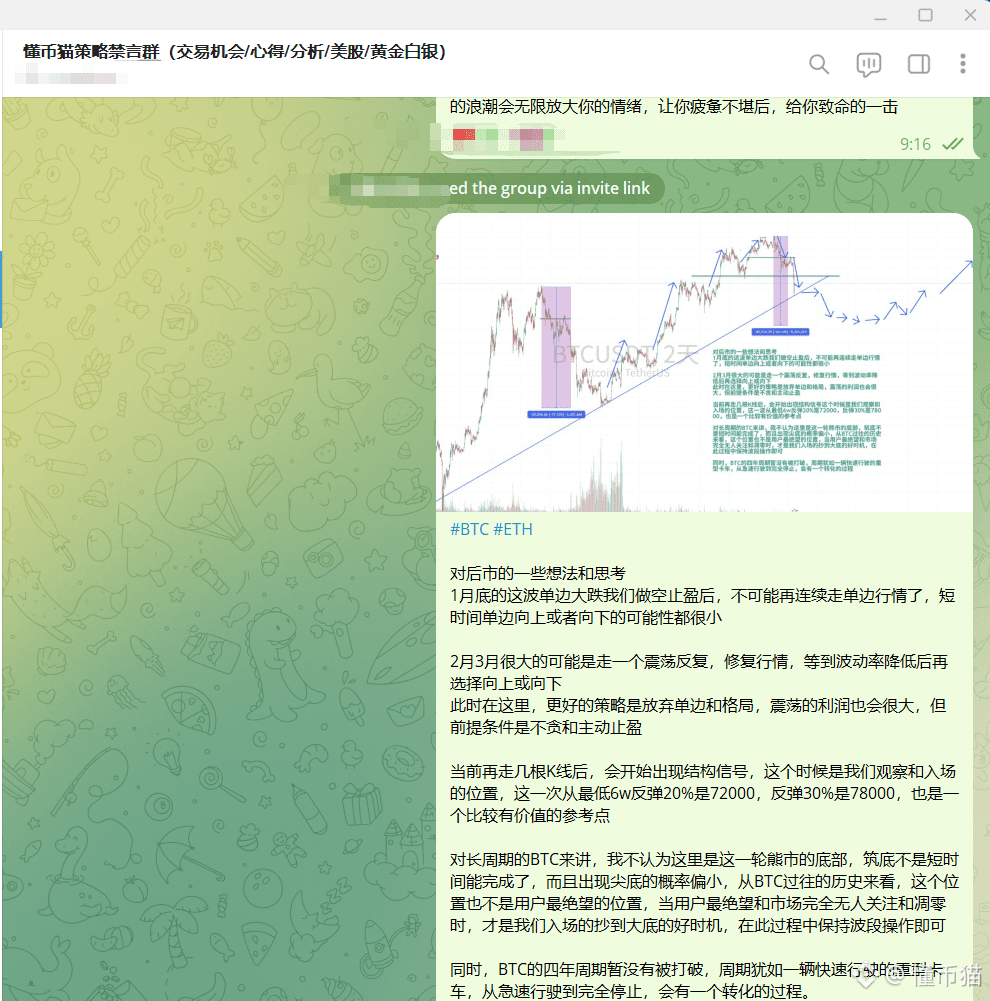Click the 9:16 message timestamp
Image resolution: width=990 pixels, height=1001 pixels.
915,144
